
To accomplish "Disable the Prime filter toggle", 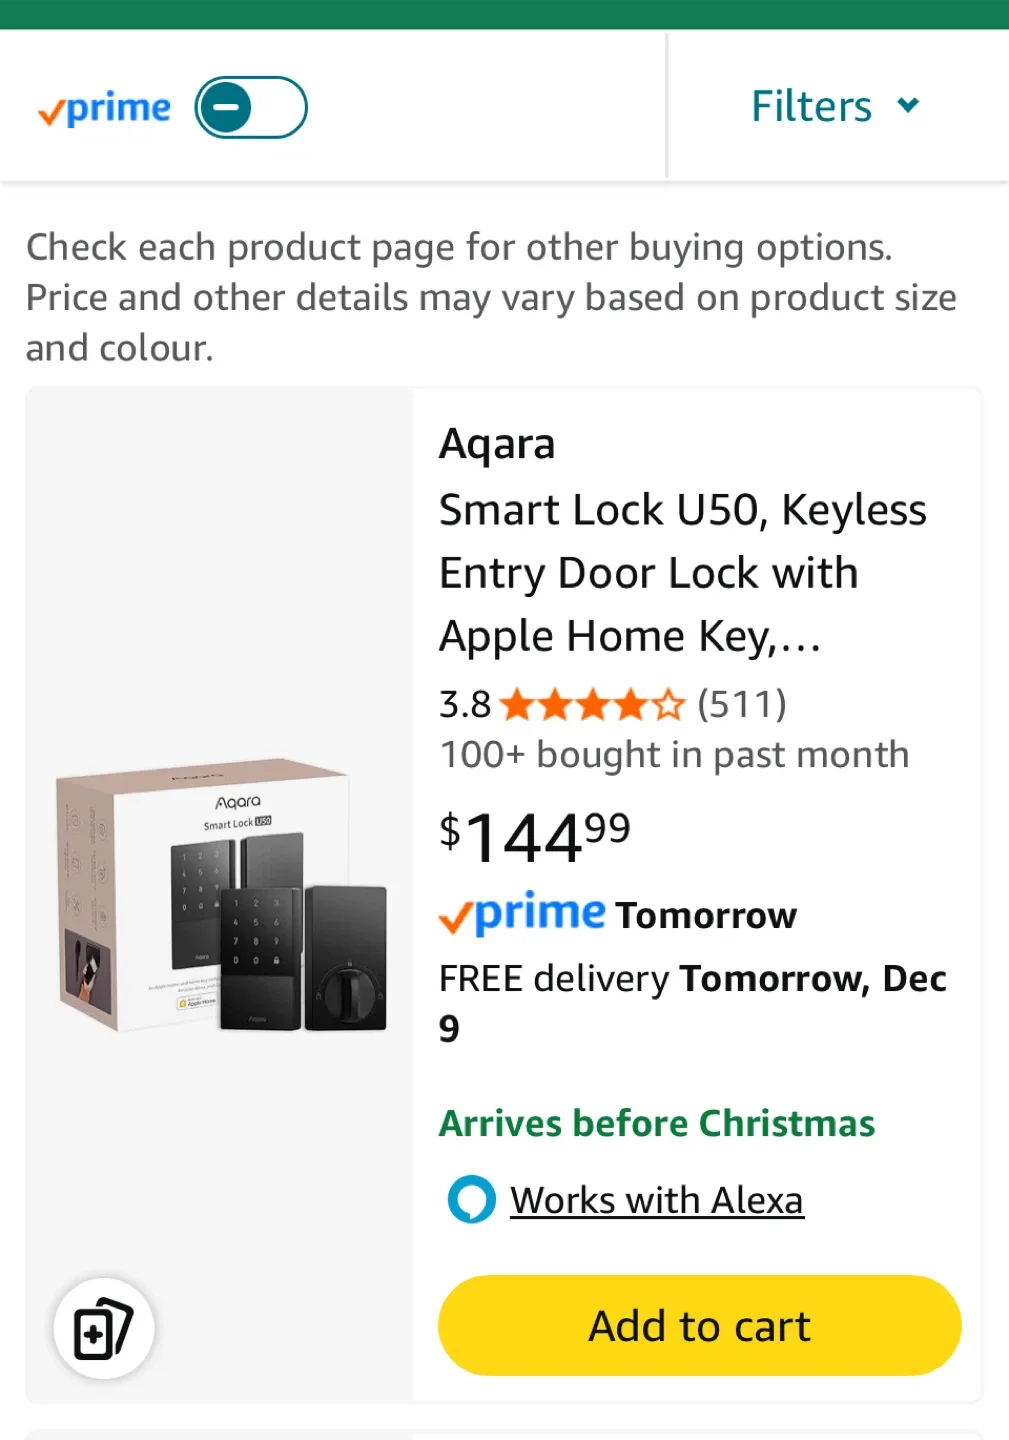I will [x=251, y=106].
